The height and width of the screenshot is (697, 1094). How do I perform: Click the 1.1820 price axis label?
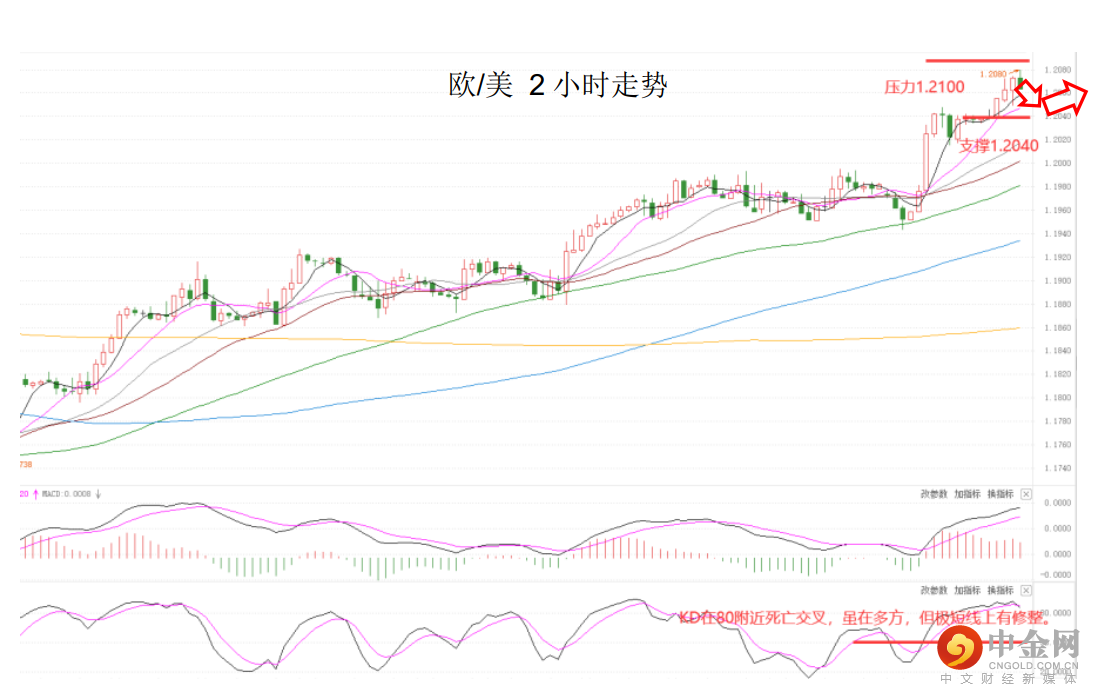point(1057,374)
